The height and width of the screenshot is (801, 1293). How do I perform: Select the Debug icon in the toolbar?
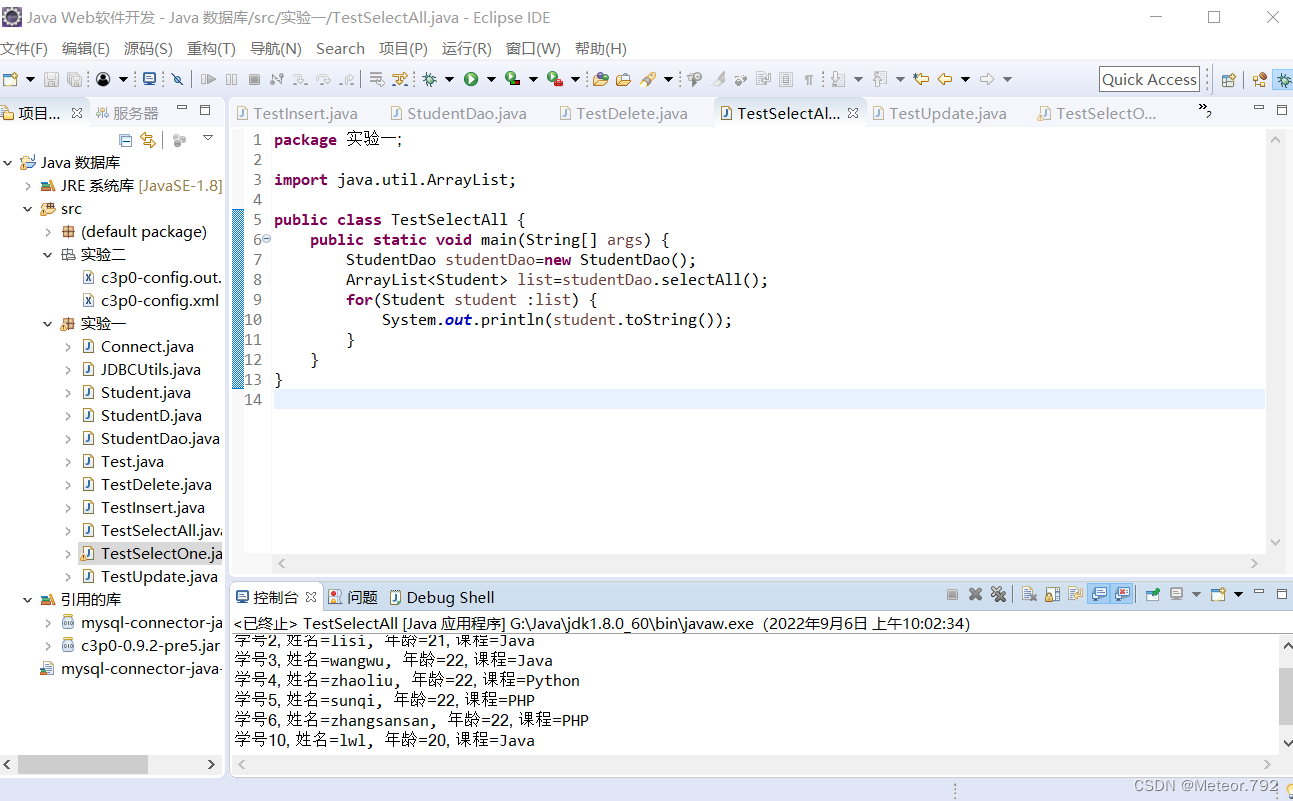430,79
